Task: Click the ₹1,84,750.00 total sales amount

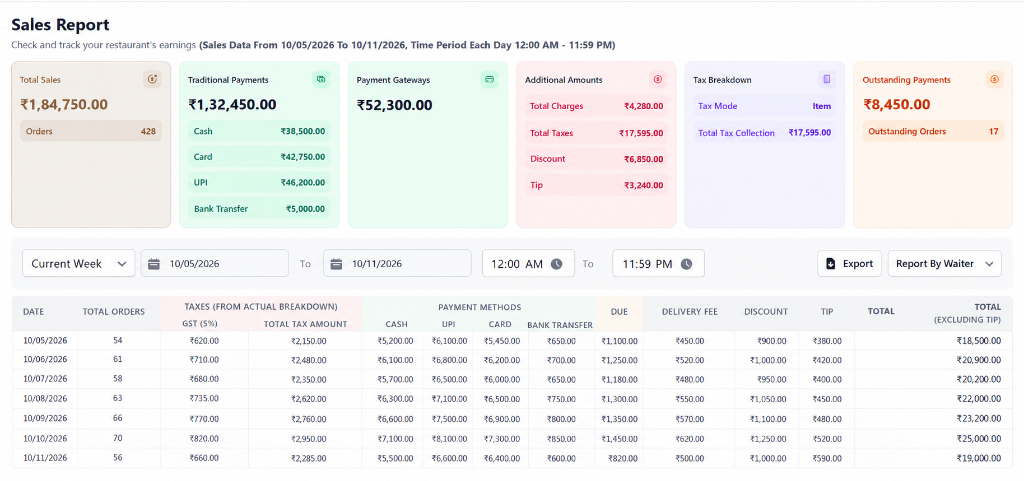Action: click(64, 104)
